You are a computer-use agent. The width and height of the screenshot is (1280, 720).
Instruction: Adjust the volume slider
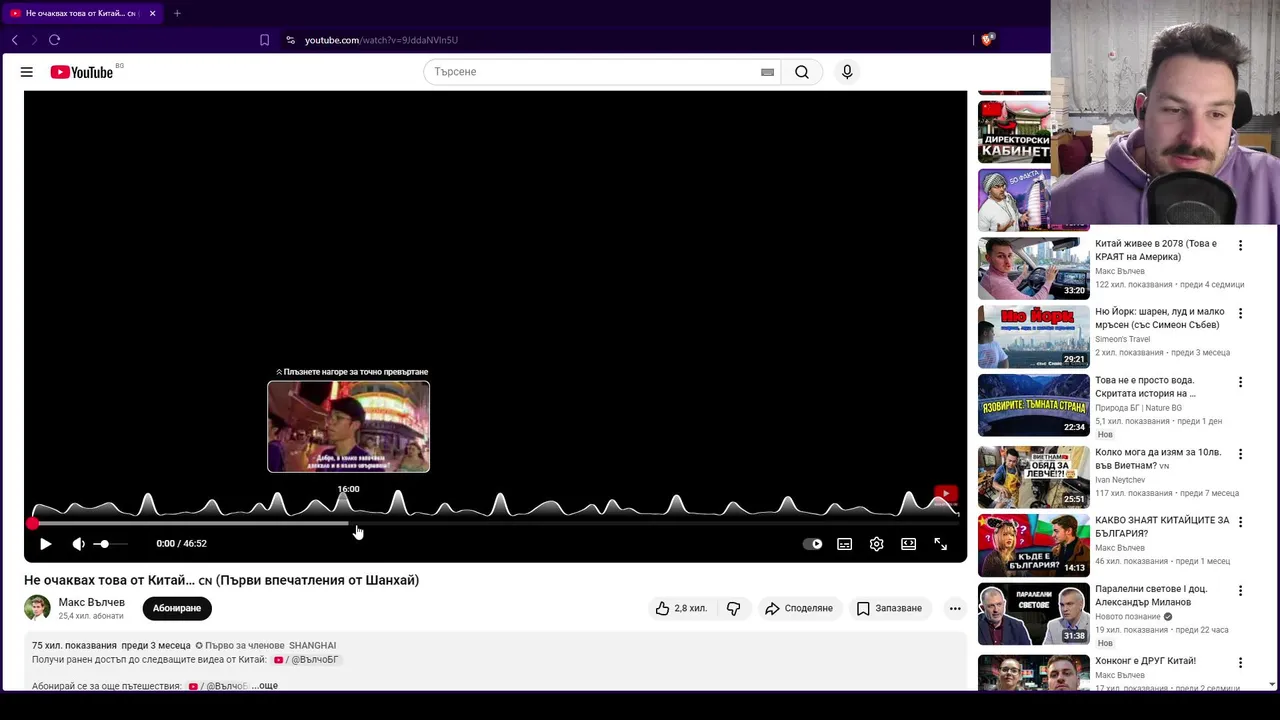110,544
